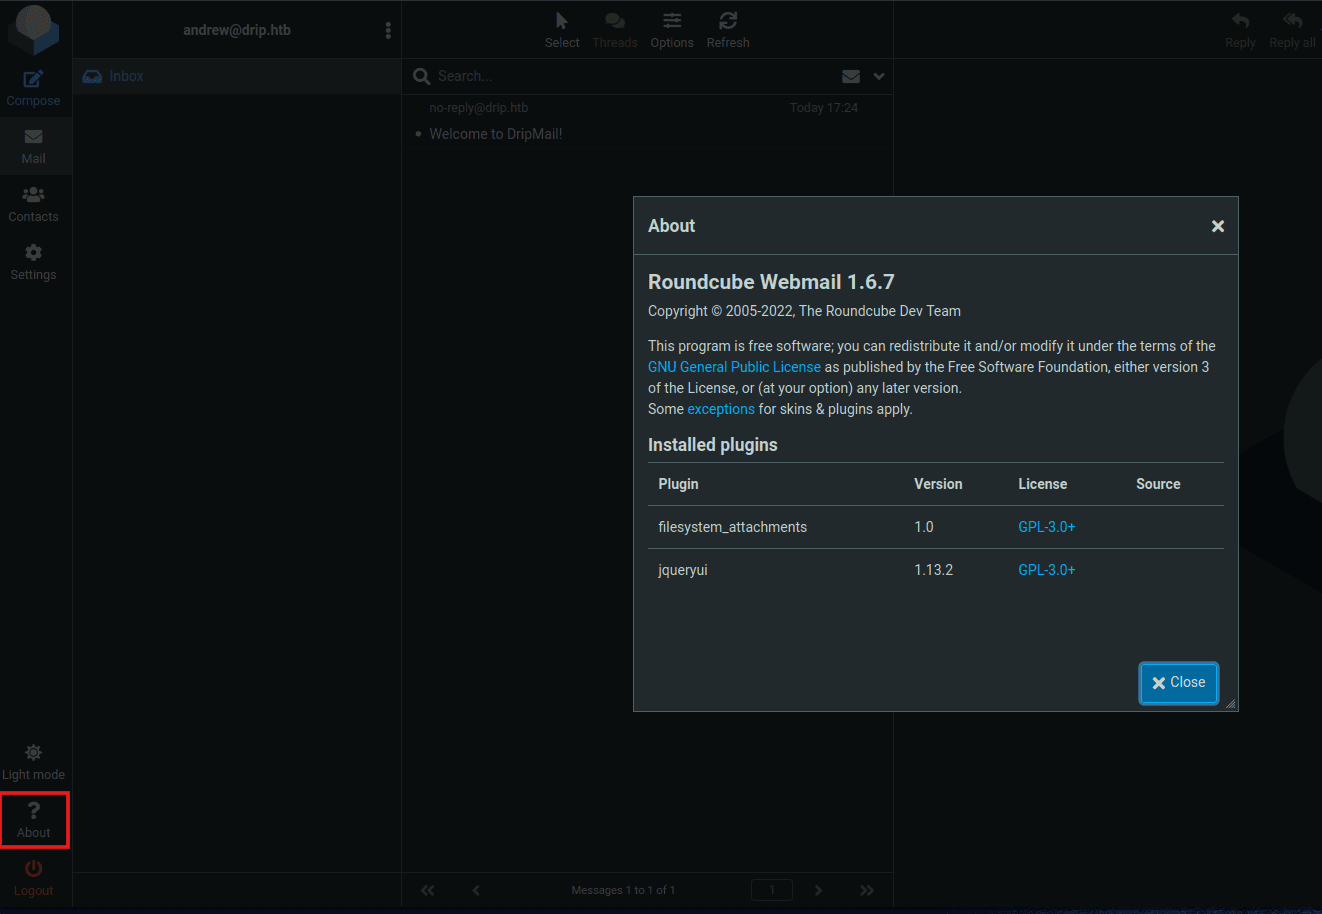Click the License column header
The image size is (1322, 914).
click(1043, 484)
